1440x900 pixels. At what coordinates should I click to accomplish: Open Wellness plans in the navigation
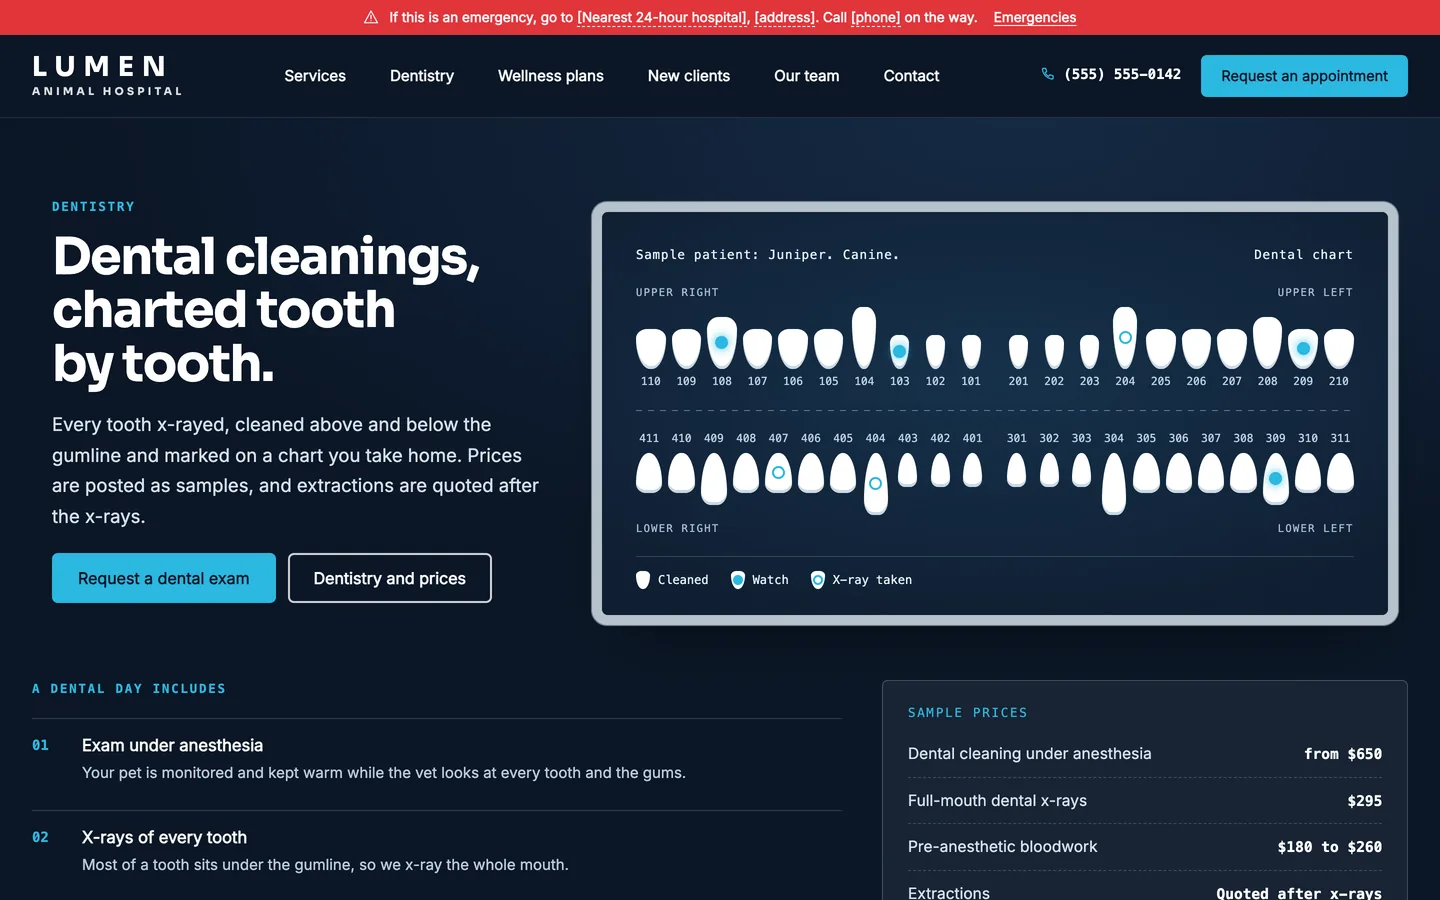click(551, 76)
